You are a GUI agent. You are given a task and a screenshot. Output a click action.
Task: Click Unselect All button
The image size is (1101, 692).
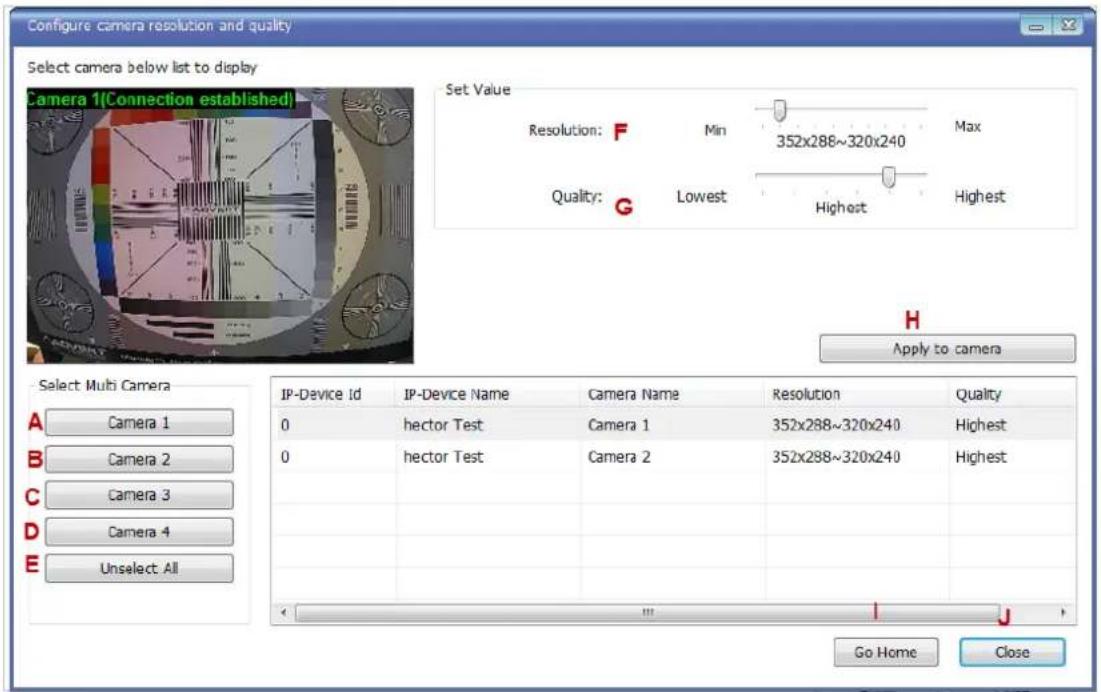[x=139, y=568]
